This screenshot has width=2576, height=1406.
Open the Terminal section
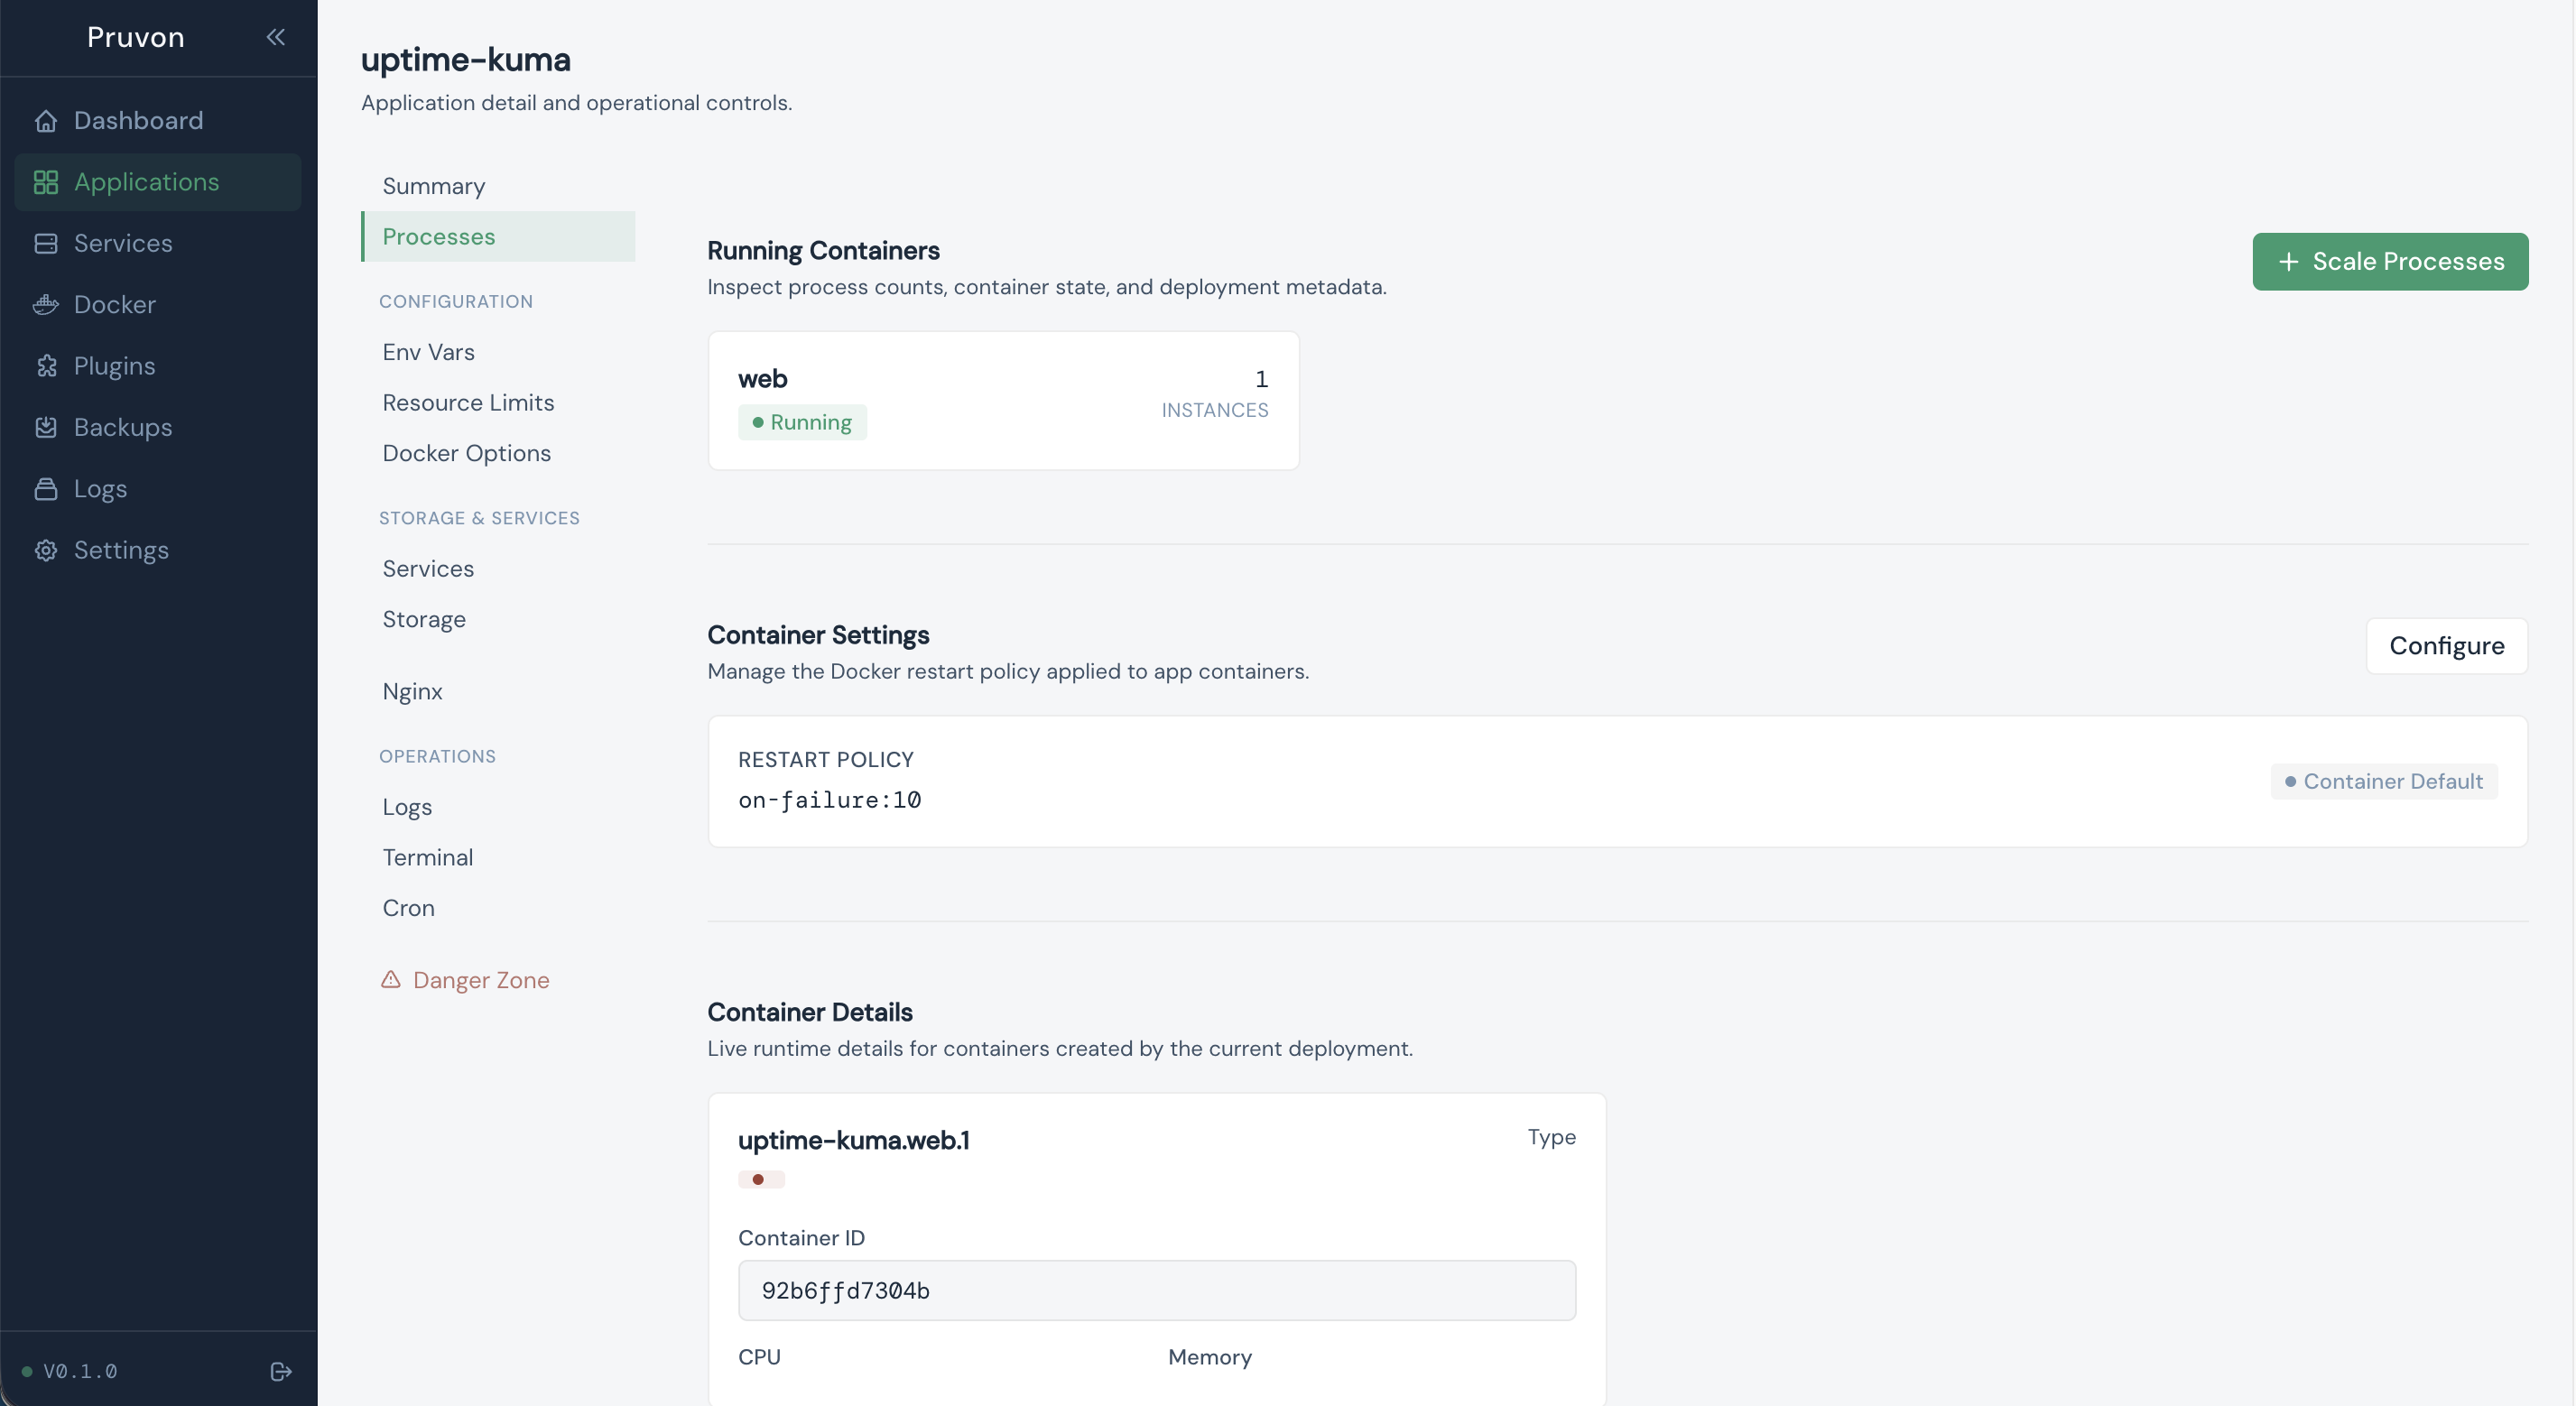click(498, 858)
